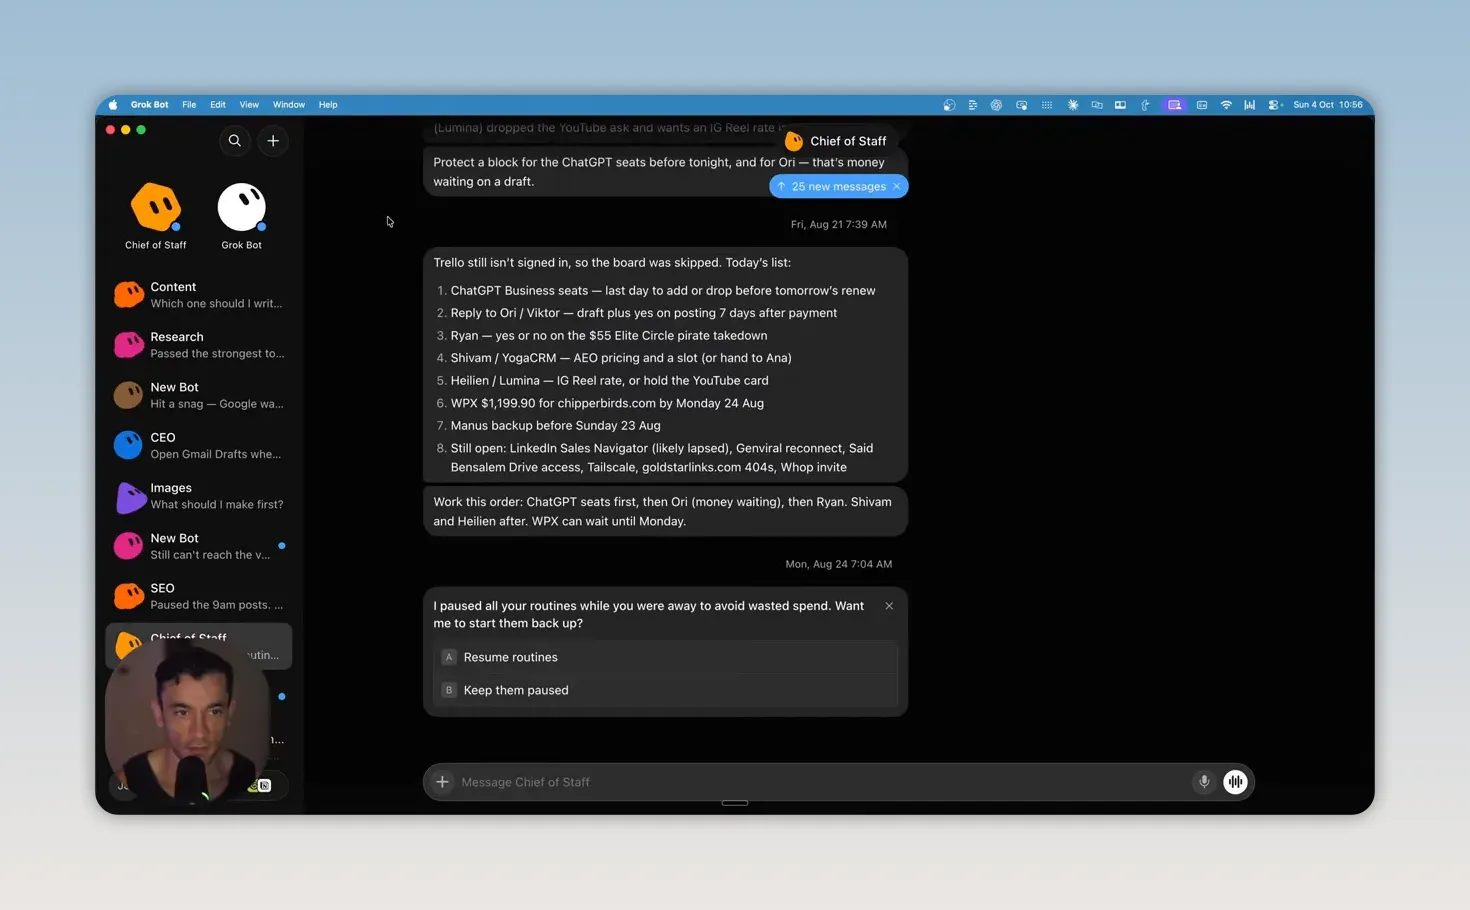Click the Content bot's orange avatar

[128, 294]
